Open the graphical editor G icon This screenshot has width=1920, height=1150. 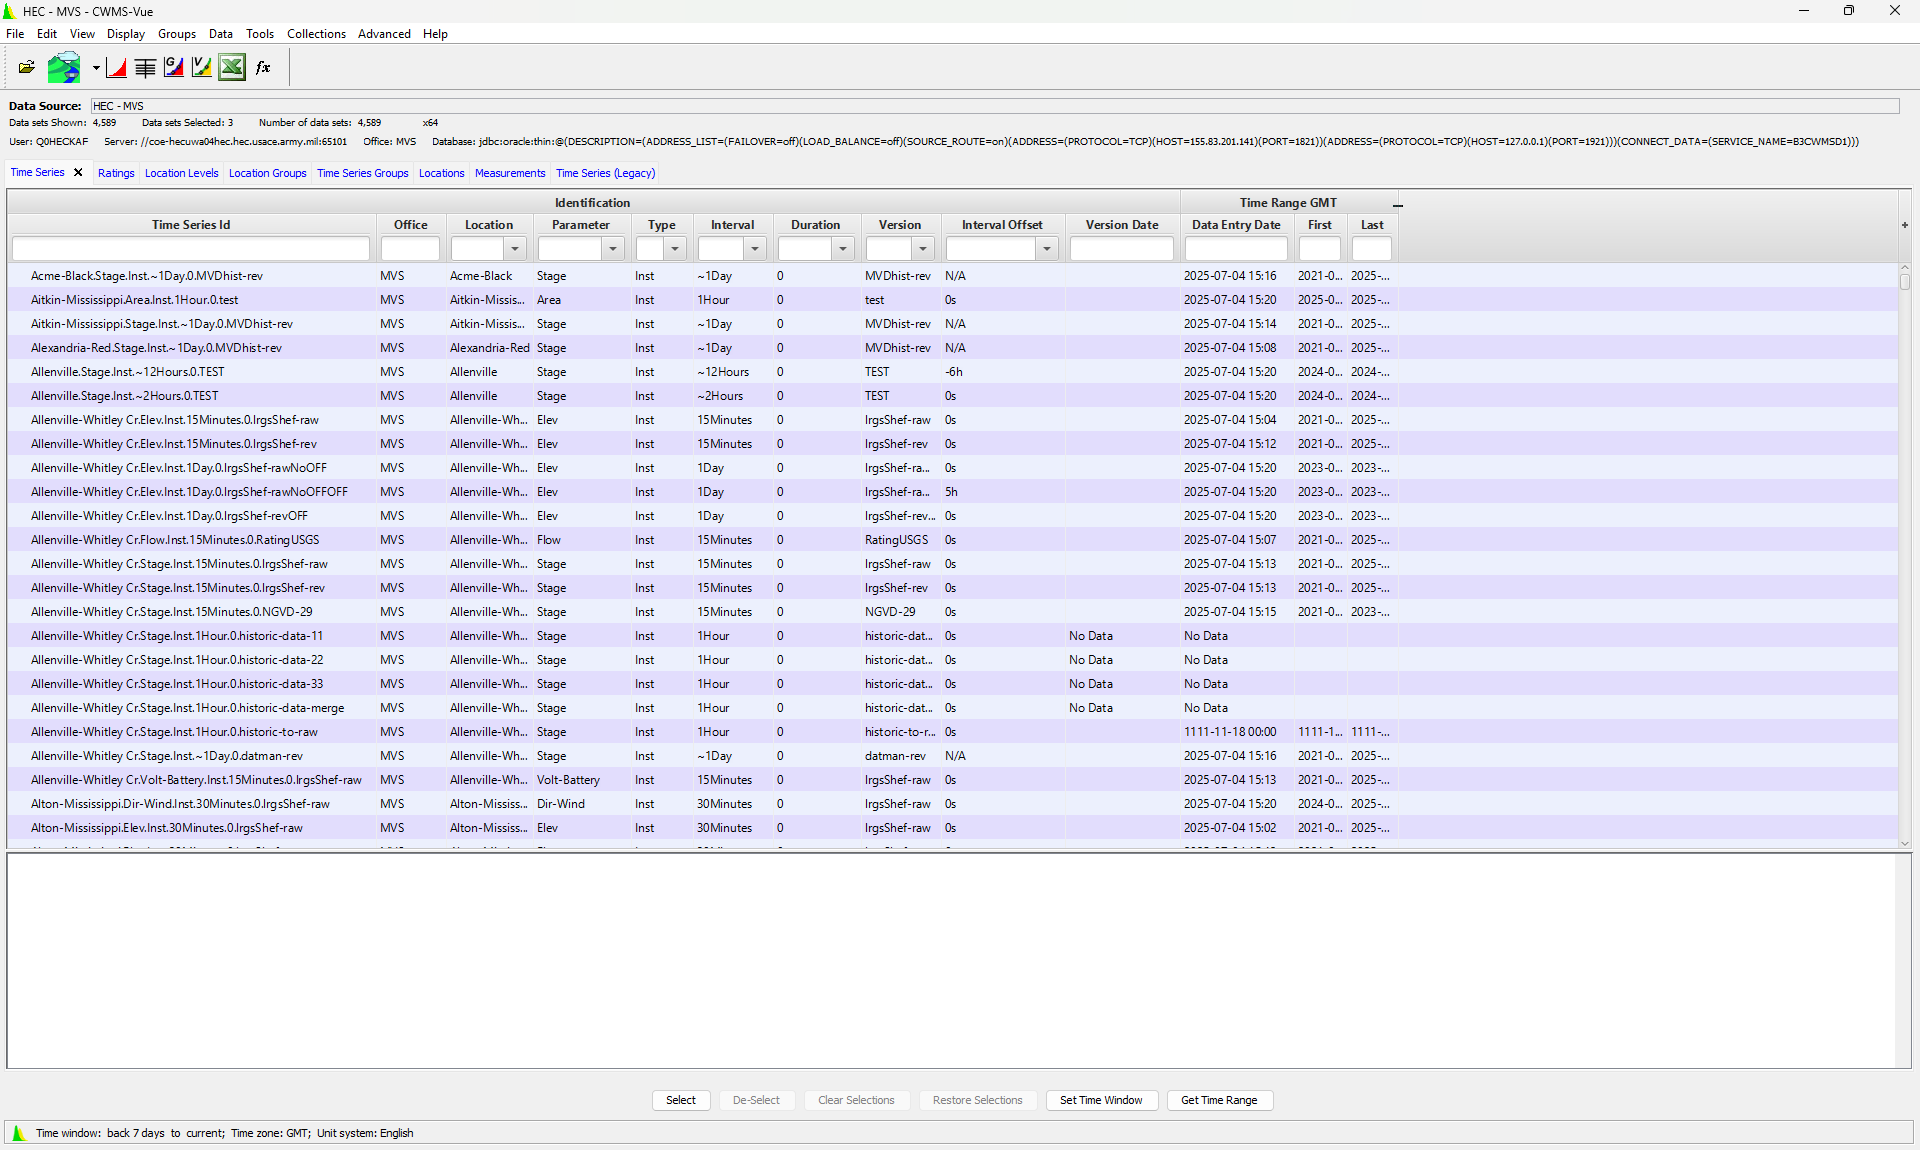pos(174,68)
